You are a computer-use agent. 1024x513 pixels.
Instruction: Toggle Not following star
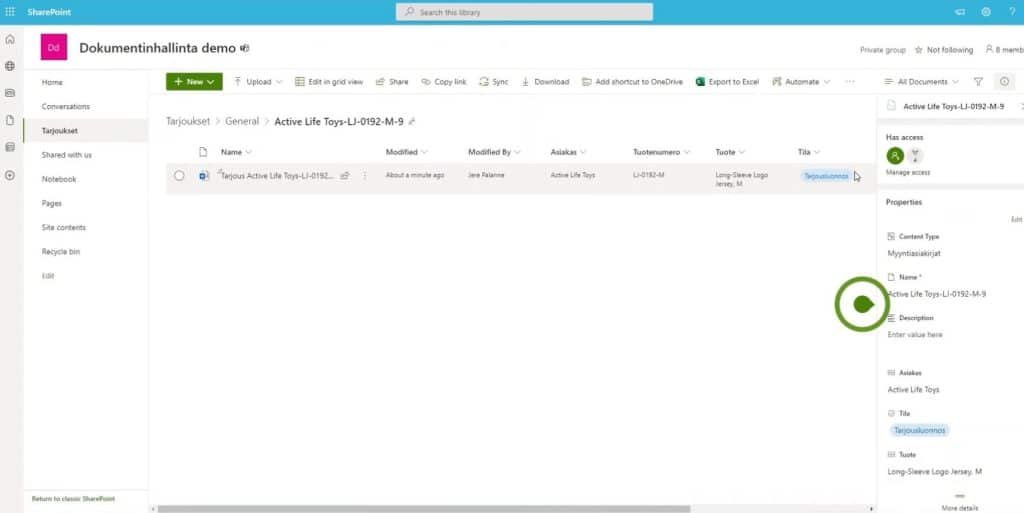click(944, 50)
